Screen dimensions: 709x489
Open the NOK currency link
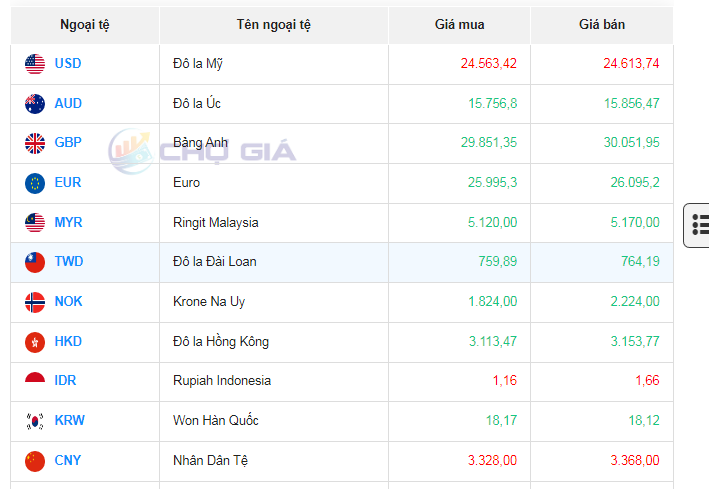68,301
